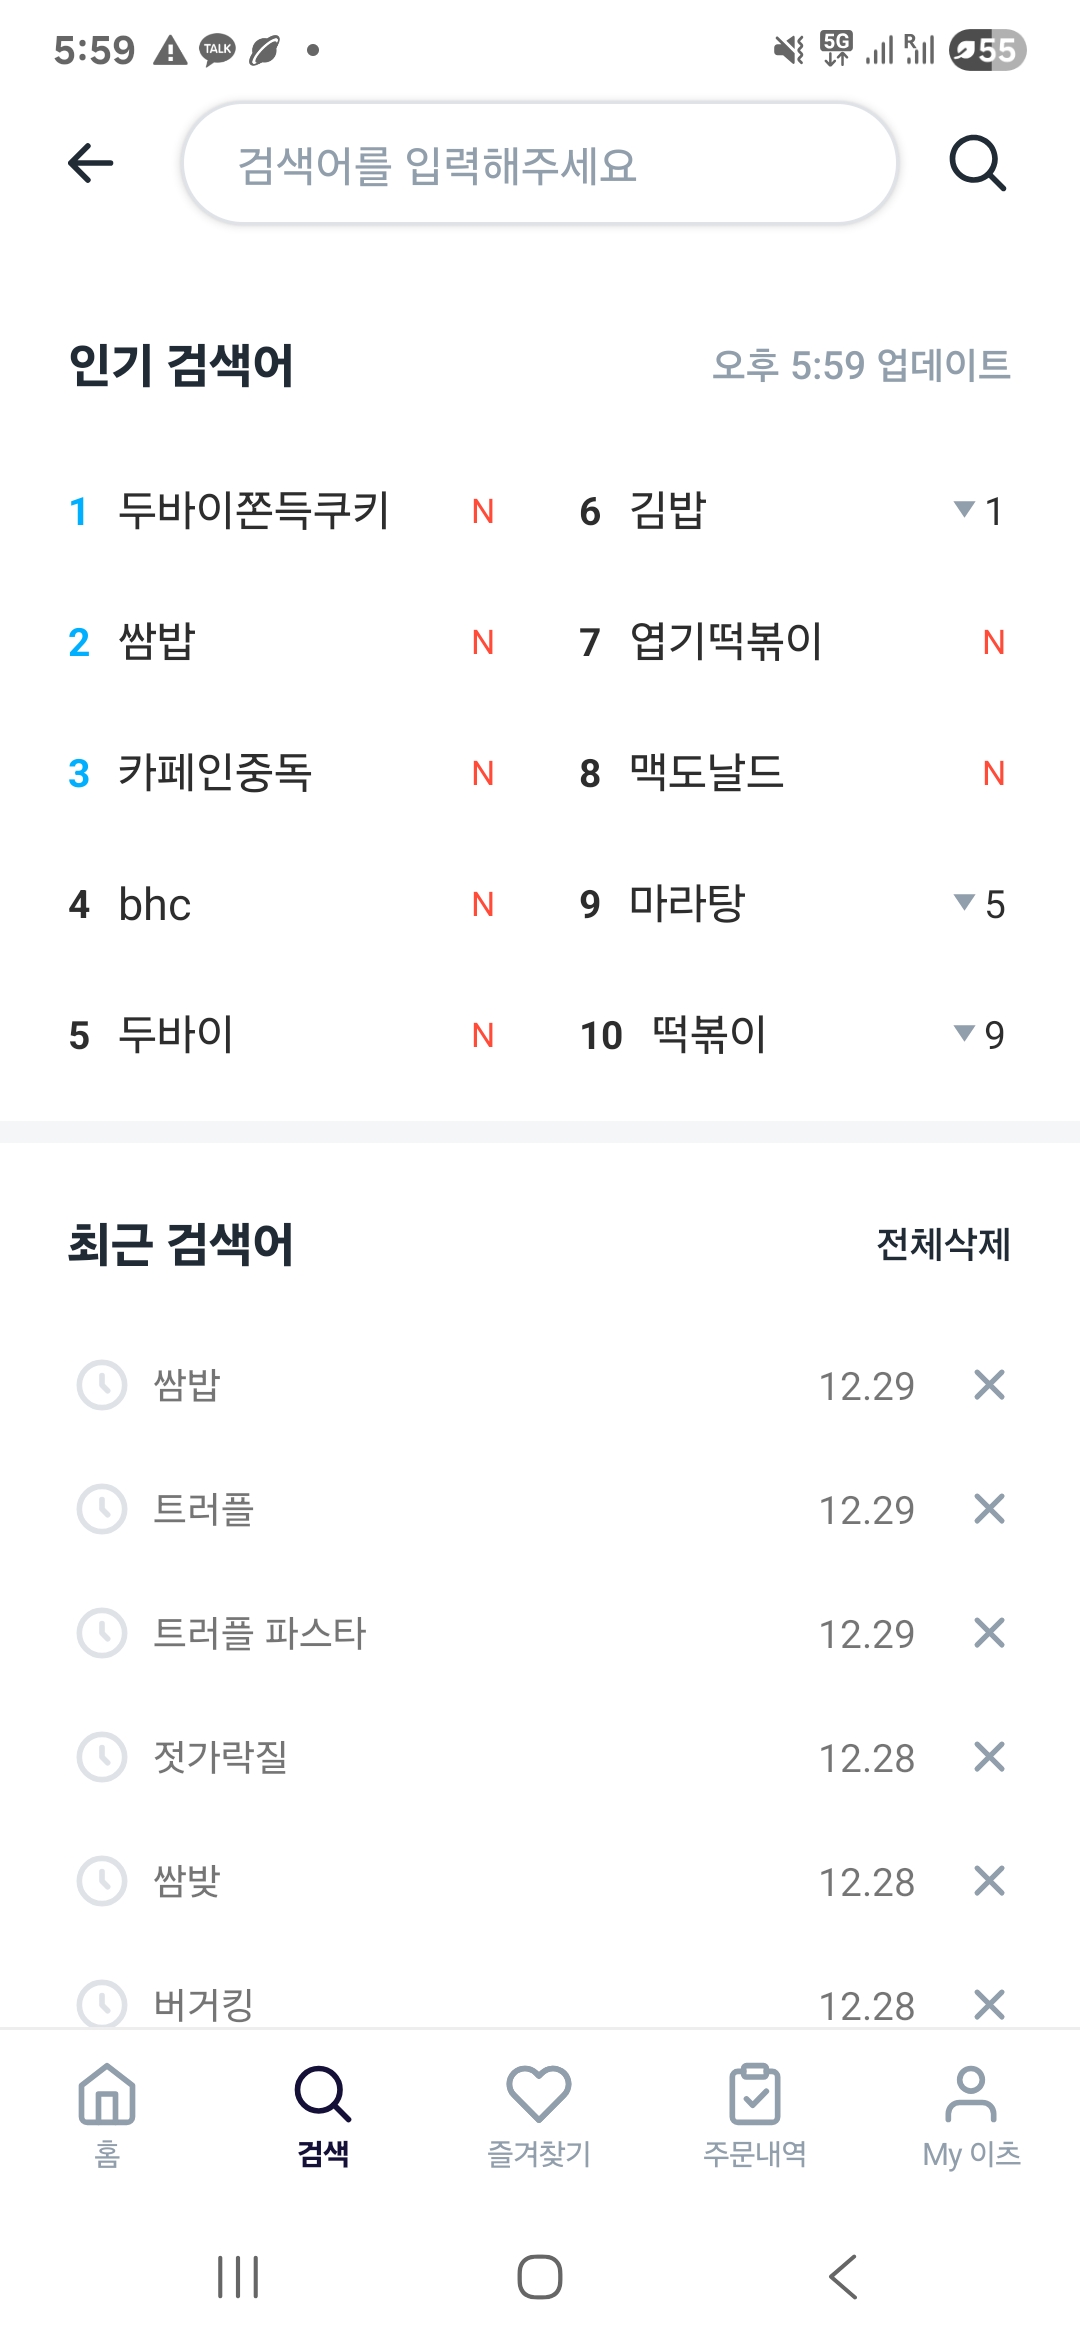Tap popular search term bhc
This screenshot has width=1080, height=2340.
pyautogui.click(x=155, y=905)
